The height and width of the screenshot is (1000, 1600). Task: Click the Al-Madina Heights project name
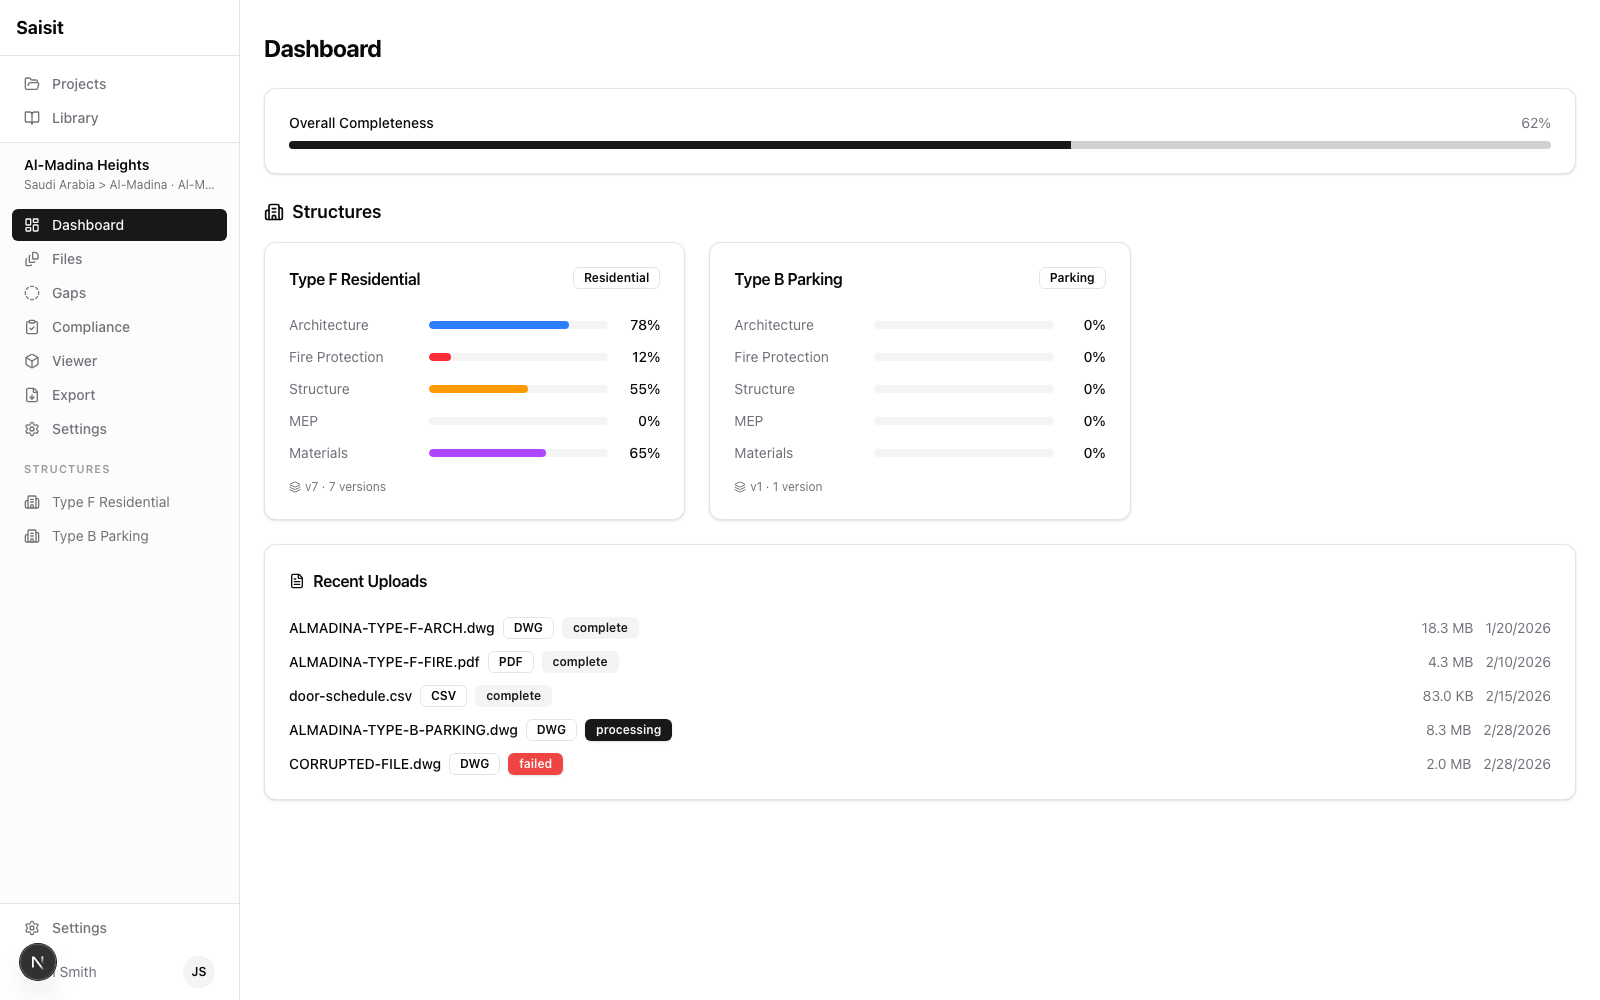pyautogui.click(x=87, y=165)
